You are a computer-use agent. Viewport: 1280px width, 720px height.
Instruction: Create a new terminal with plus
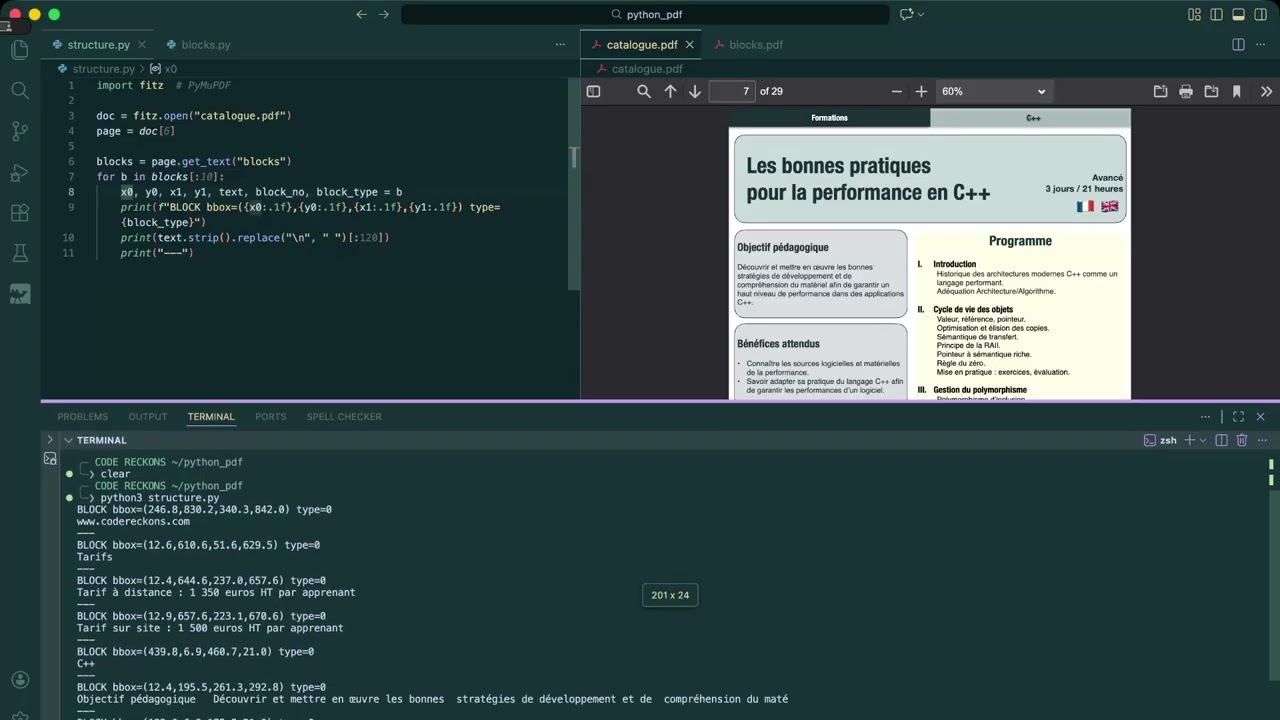click(x=1189, y=440)
